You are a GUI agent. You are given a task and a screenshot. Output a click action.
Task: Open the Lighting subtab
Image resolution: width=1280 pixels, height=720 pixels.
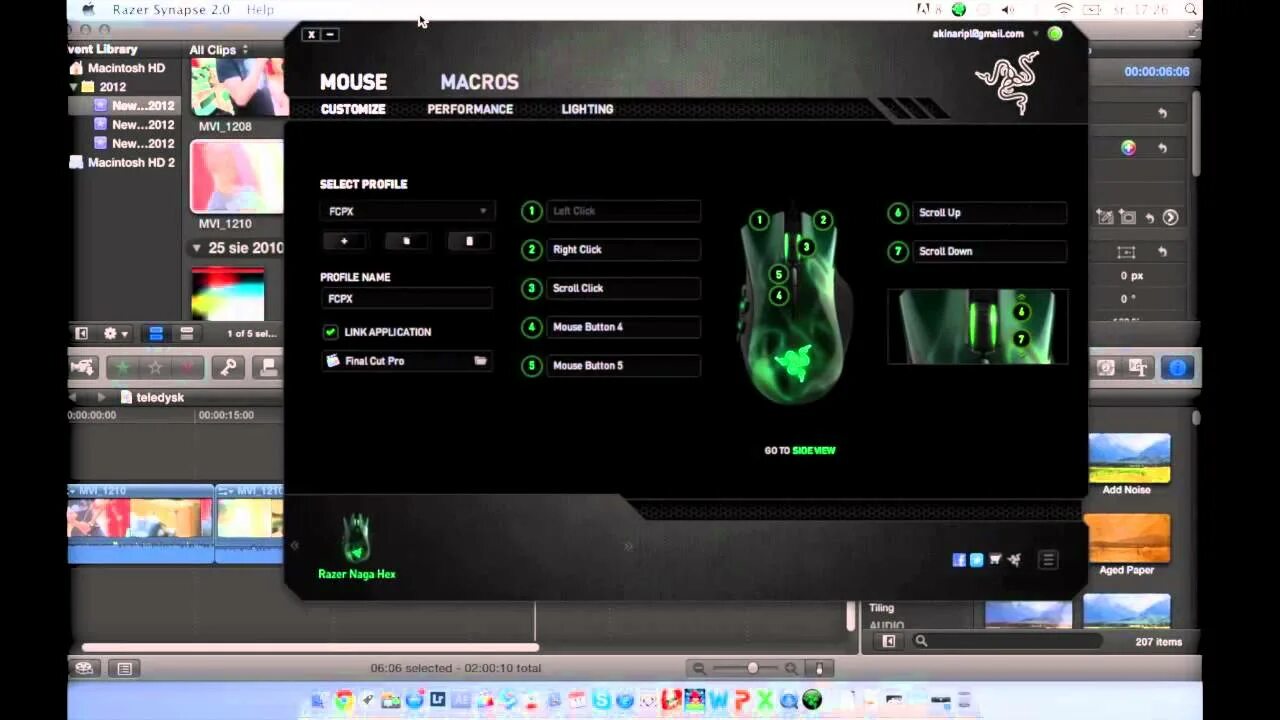[x=587, y=109]
